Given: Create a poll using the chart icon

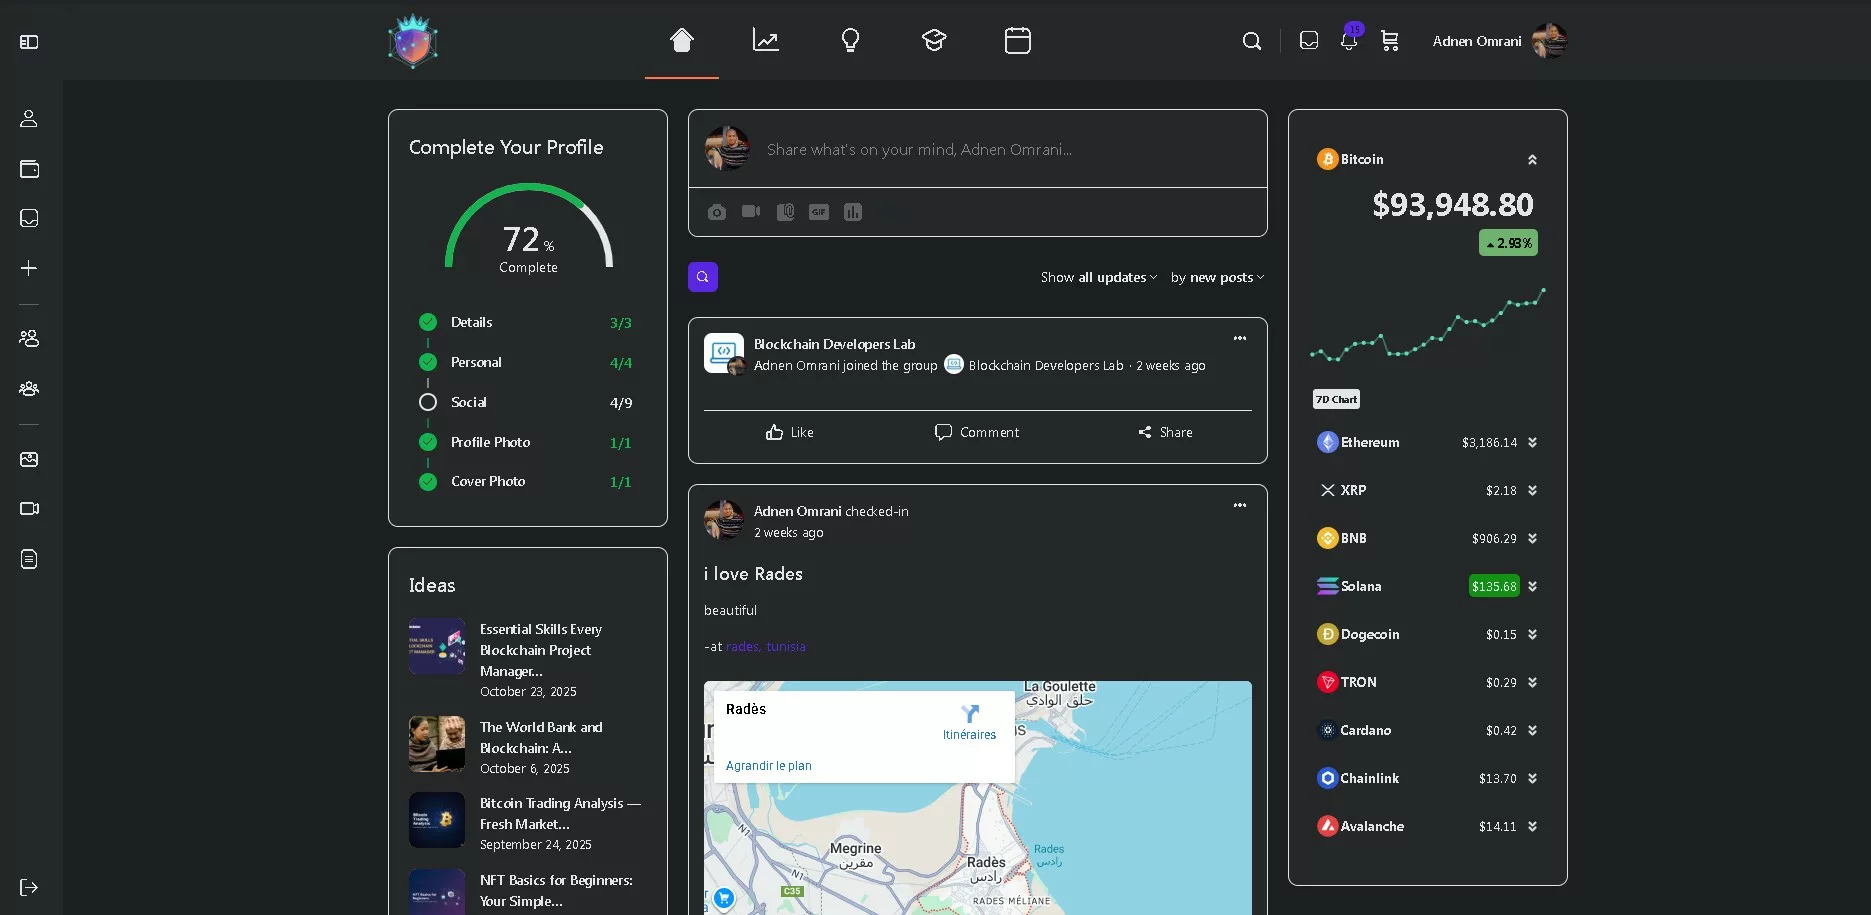Looking at the screenshot, I should [x=852, y=212].
